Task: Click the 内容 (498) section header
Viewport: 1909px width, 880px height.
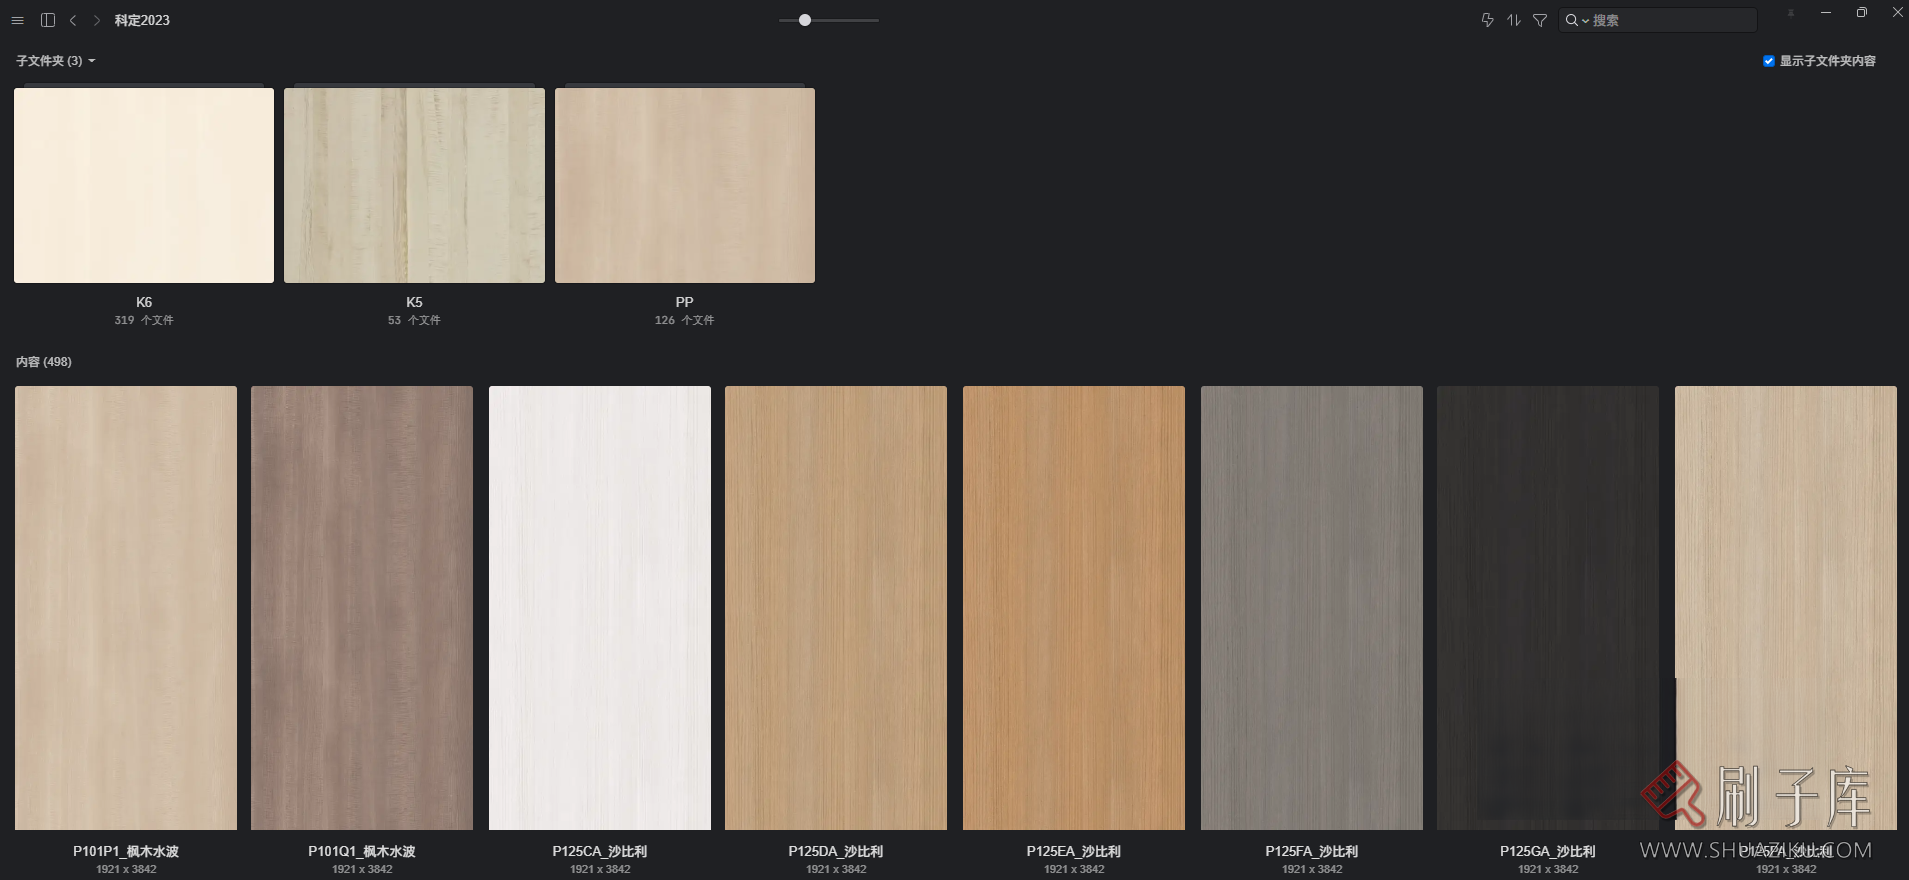Action: pos(44,362)
